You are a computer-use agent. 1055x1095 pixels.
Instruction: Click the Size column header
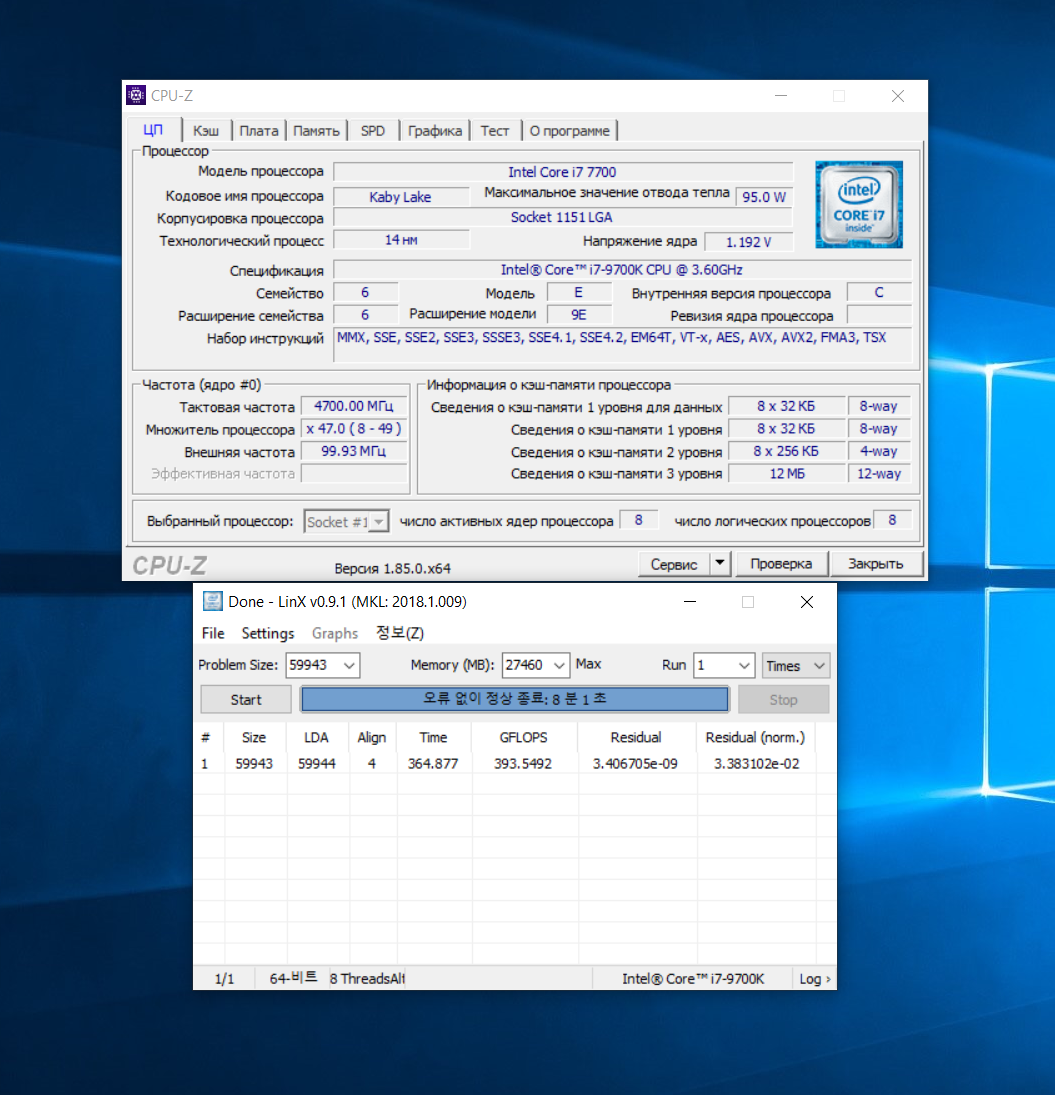[254, 737]
